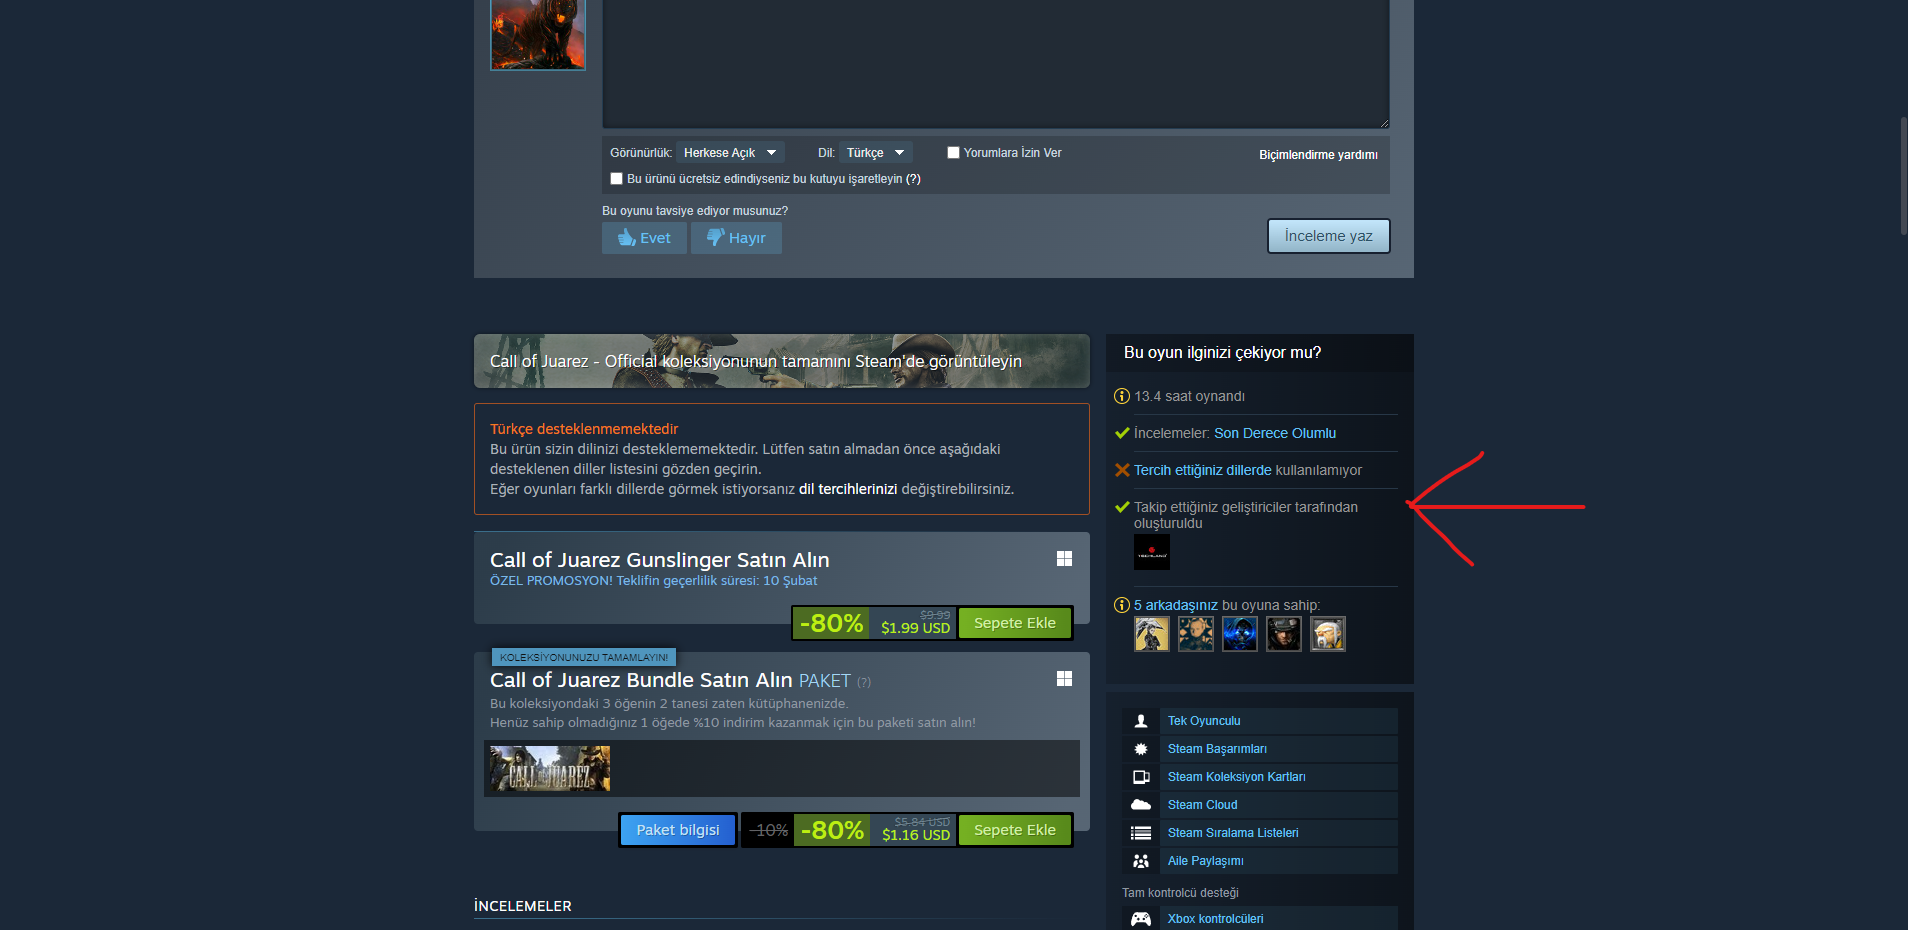Viewport: 1908px width, 930px height.
Task: Open the 5 arkadaşınız friends link
Action: coord(1176,605)
